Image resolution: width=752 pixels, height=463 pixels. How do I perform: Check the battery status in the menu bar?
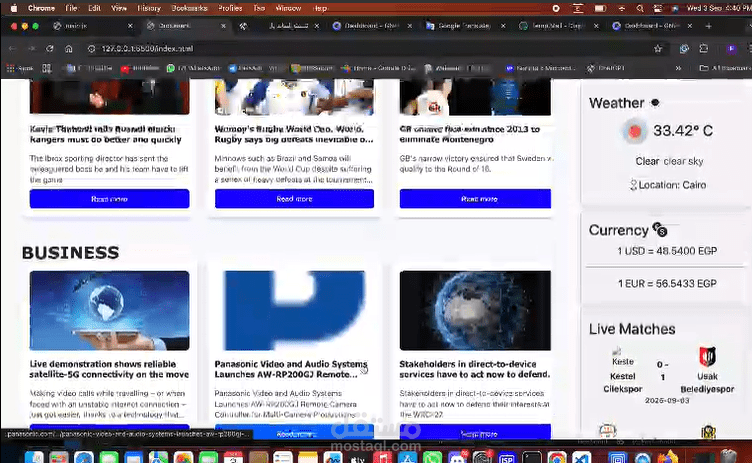(600, 8)
